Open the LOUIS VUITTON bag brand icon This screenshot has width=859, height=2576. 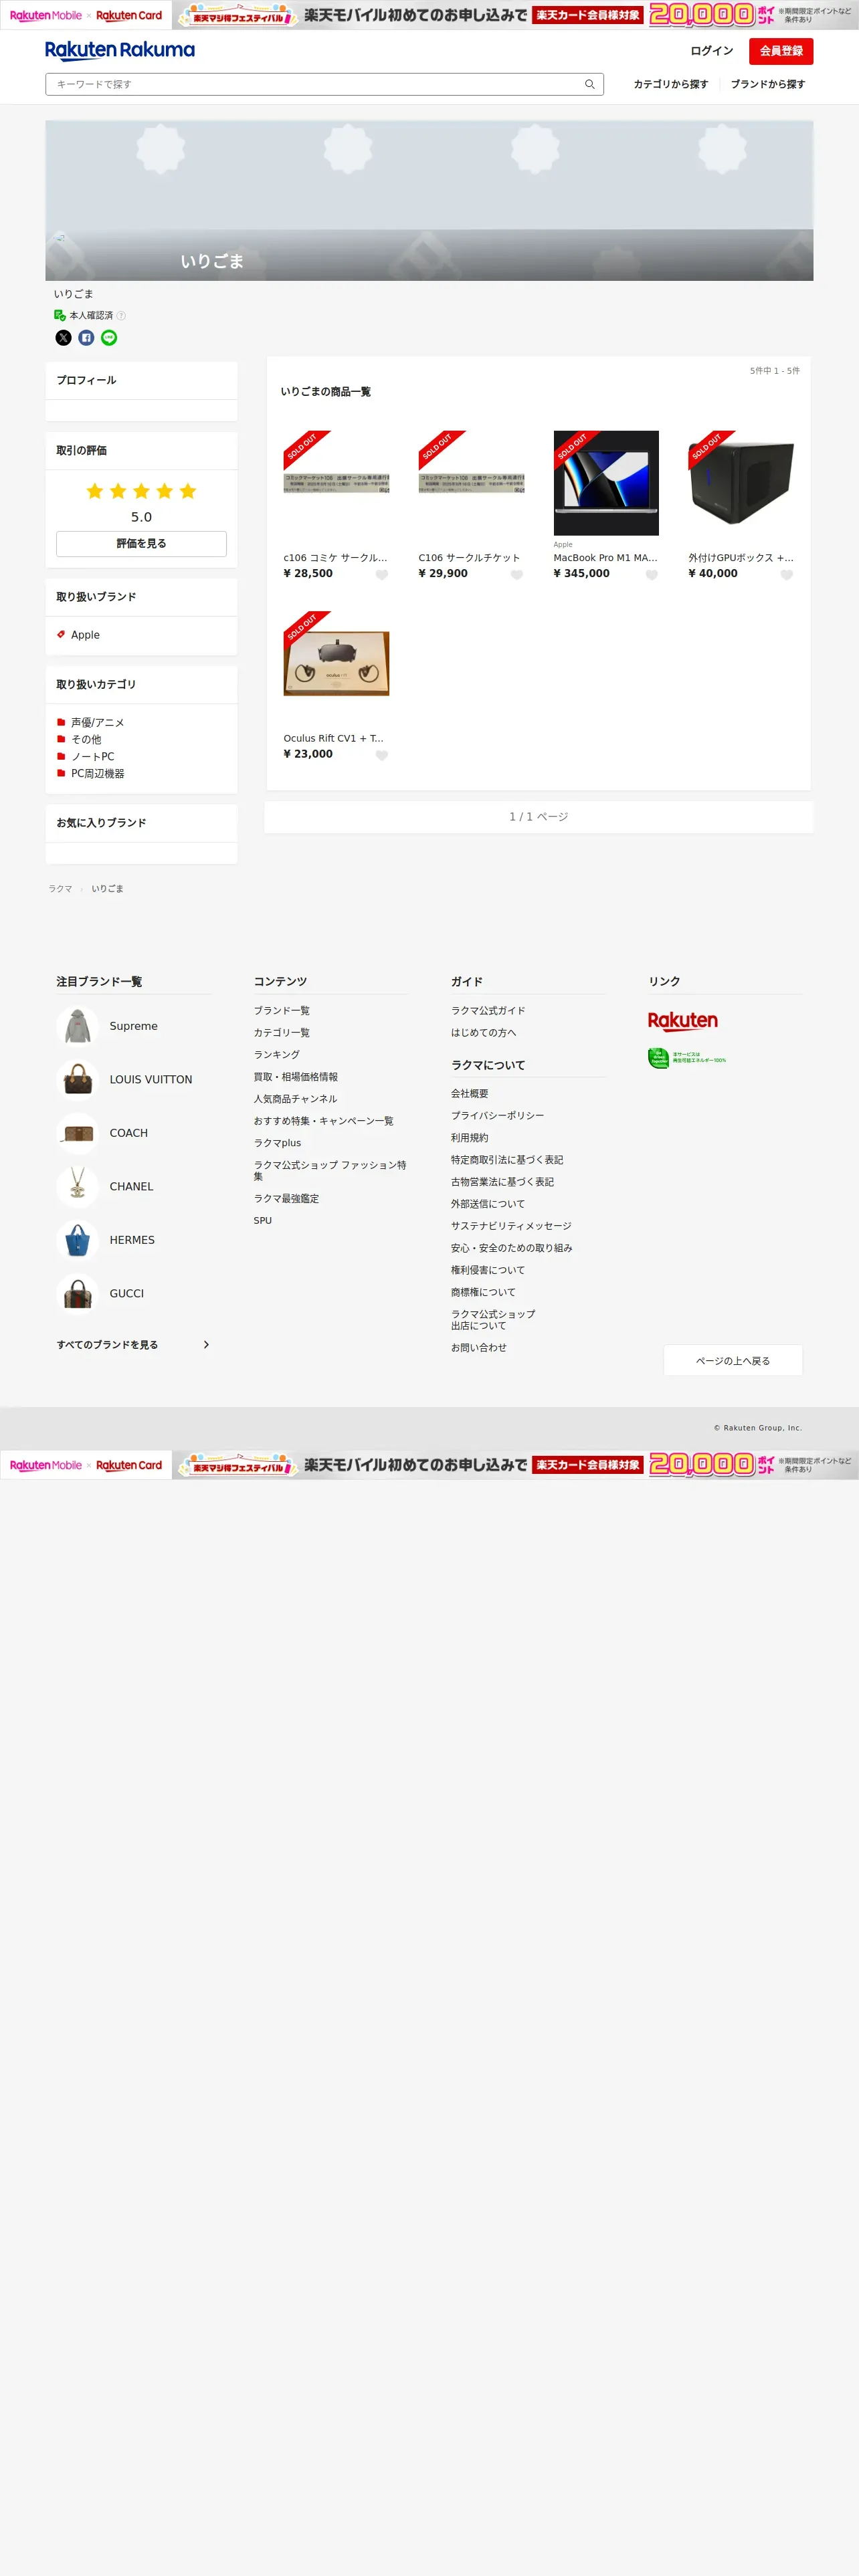(77, 1080)
